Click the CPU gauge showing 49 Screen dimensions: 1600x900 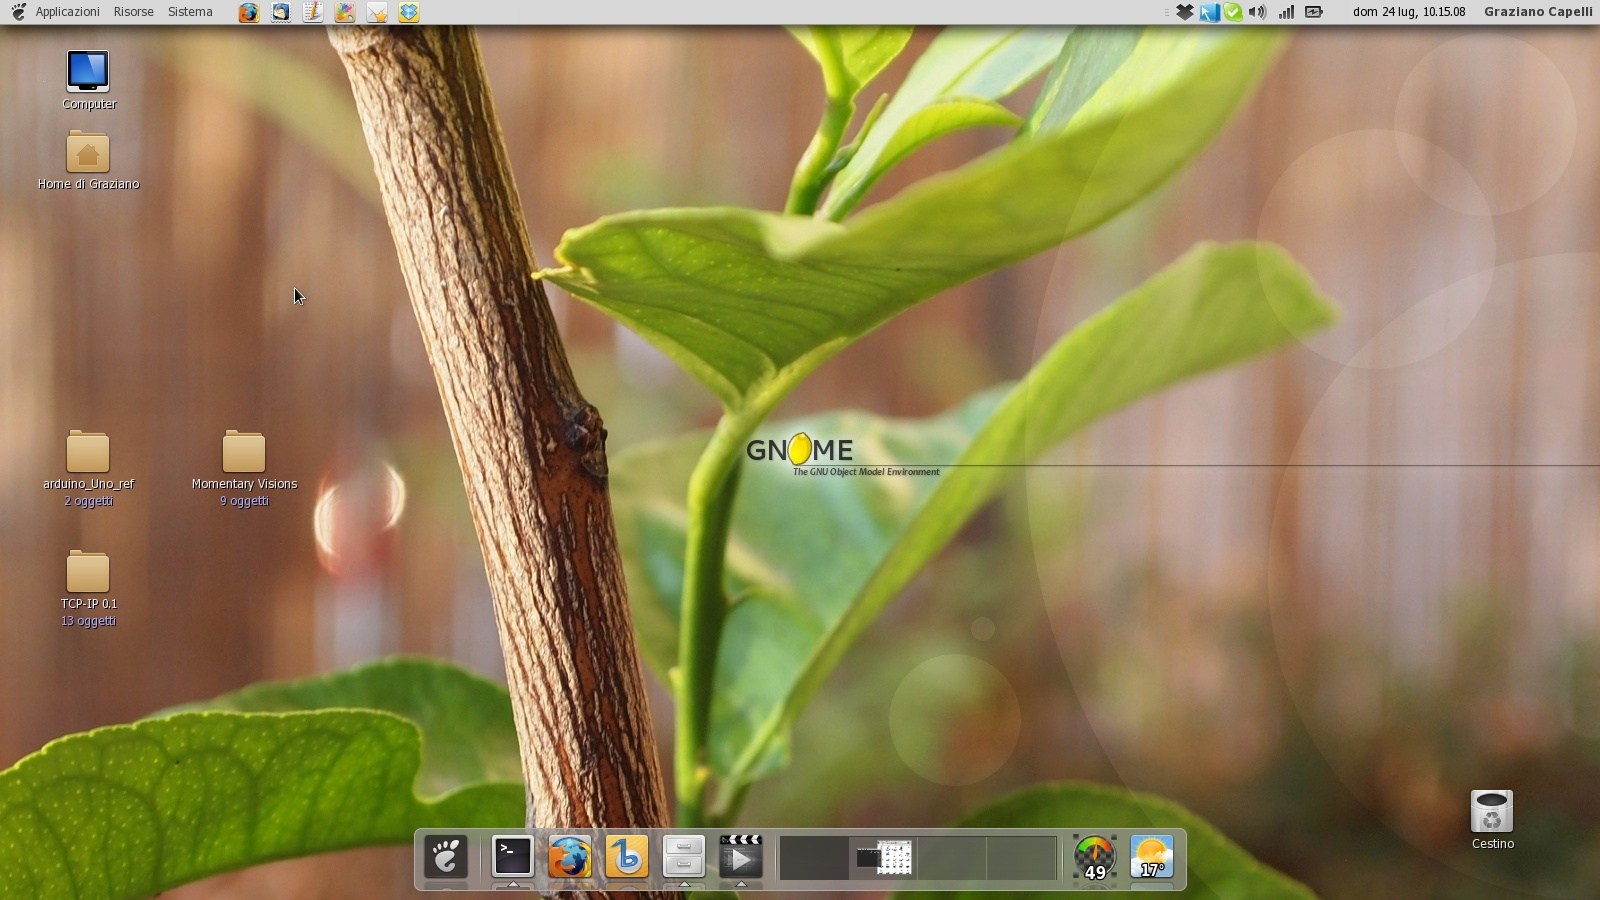tap(1094, 857)
